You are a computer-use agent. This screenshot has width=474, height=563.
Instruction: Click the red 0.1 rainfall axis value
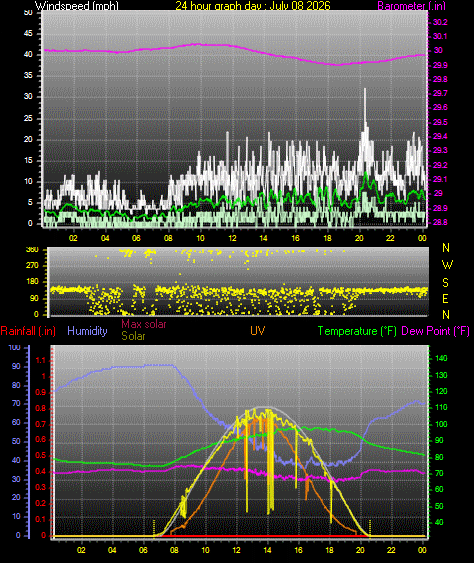[x=41, y=520]
